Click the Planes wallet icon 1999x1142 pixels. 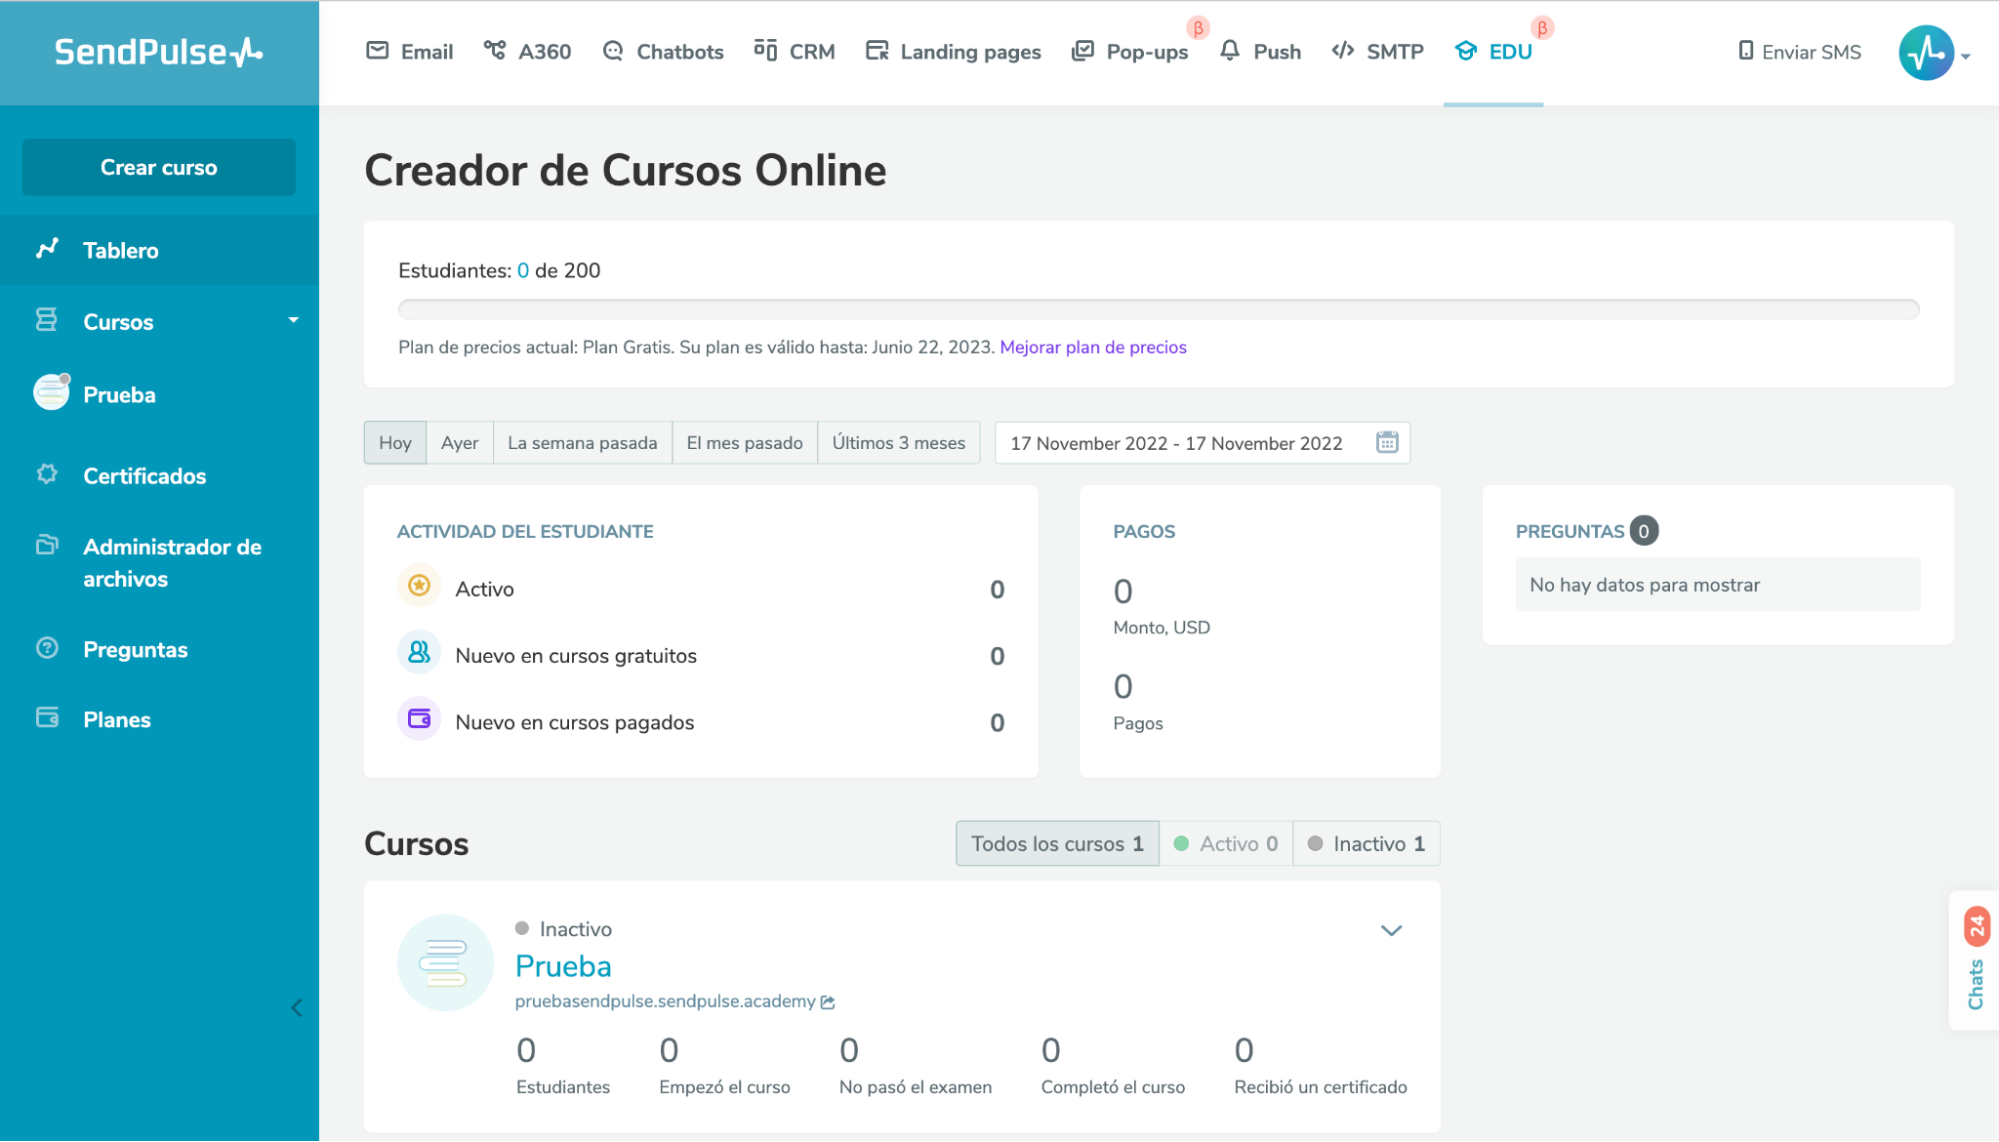point(47,718)
